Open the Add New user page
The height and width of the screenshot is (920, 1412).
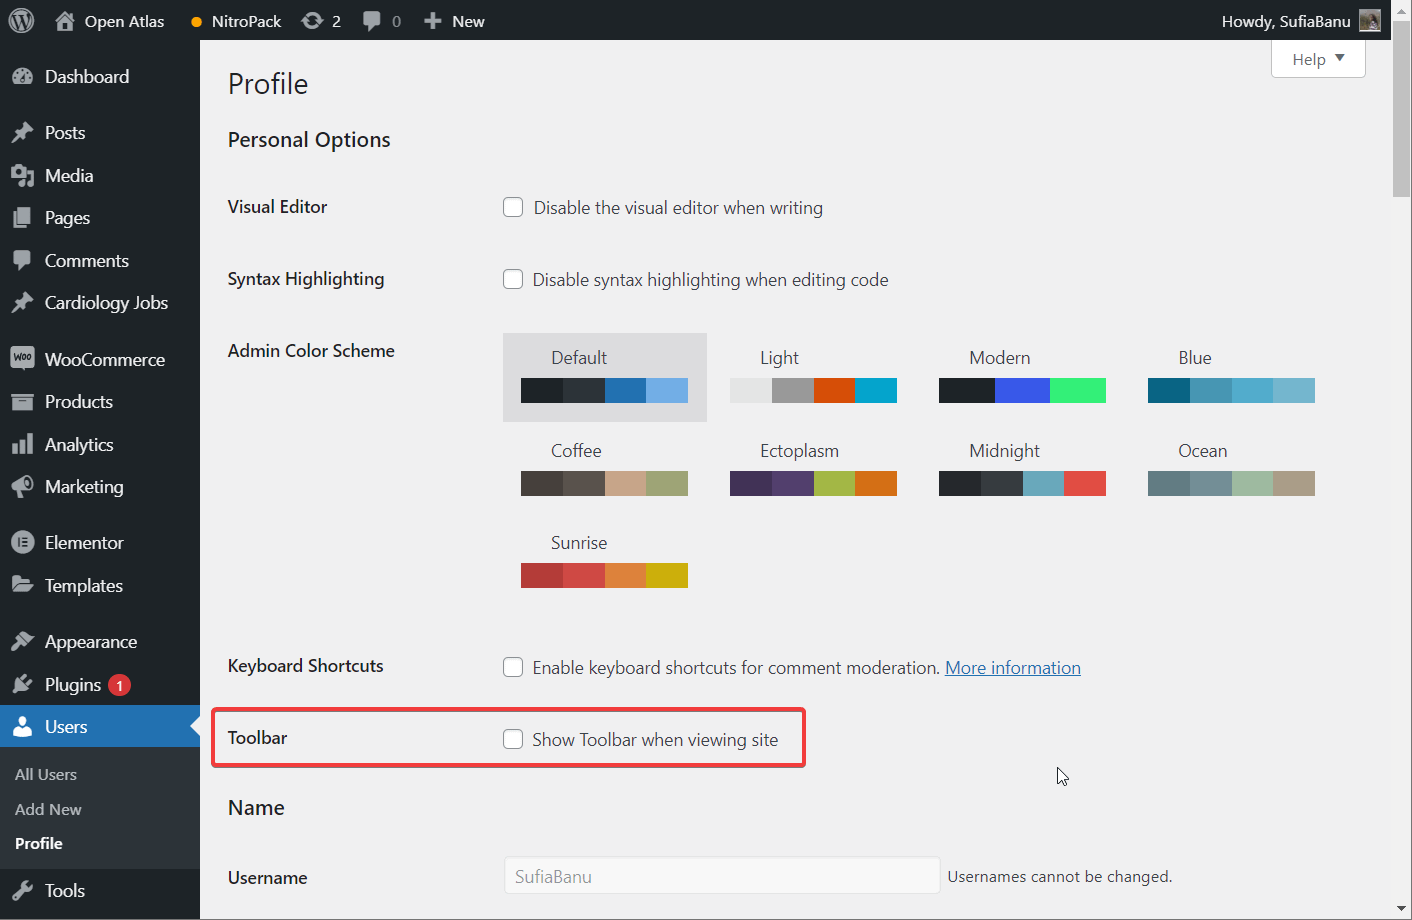coord(47,809)
